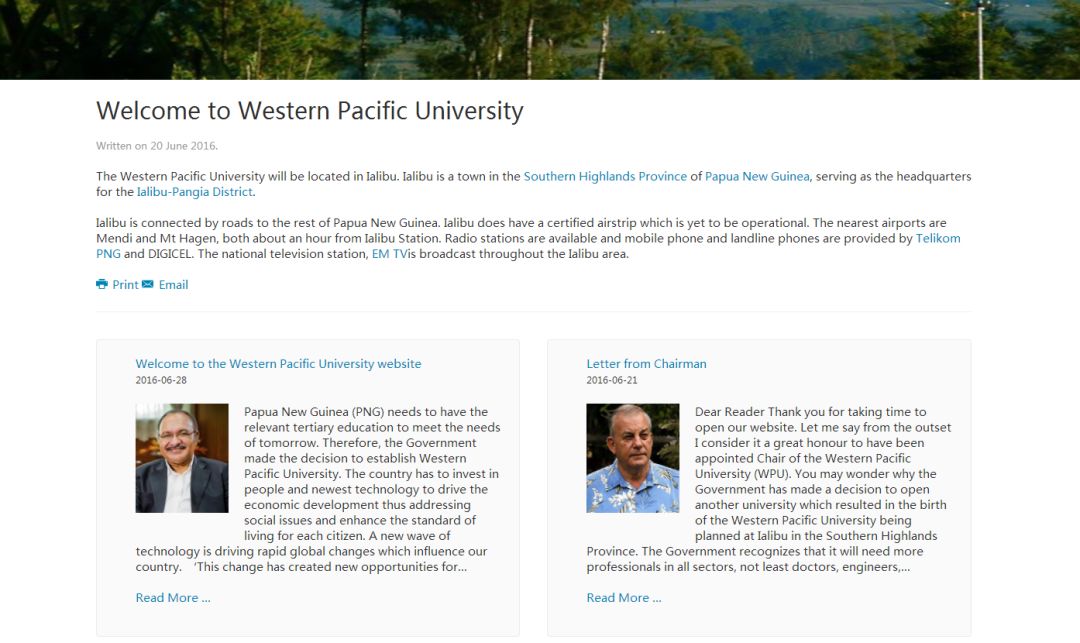The width and height of the screenshot is (1080, 643).
Task: Click the envelope icon beside Email
Action: click(148, 284)
